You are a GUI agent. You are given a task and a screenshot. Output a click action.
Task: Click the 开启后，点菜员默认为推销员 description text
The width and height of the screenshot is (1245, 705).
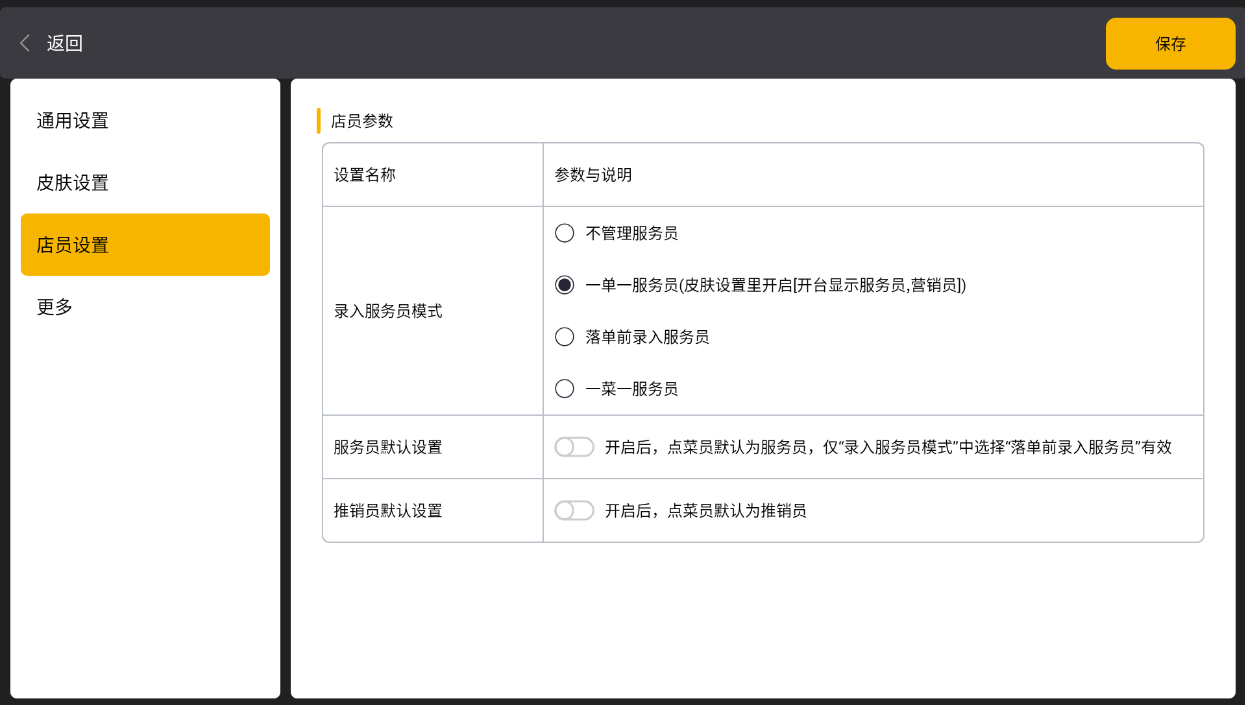705,511
